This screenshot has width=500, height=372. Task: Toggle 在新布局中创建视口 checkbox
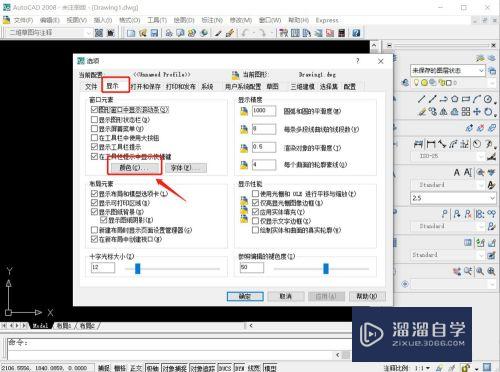click(x=94, y=239)
